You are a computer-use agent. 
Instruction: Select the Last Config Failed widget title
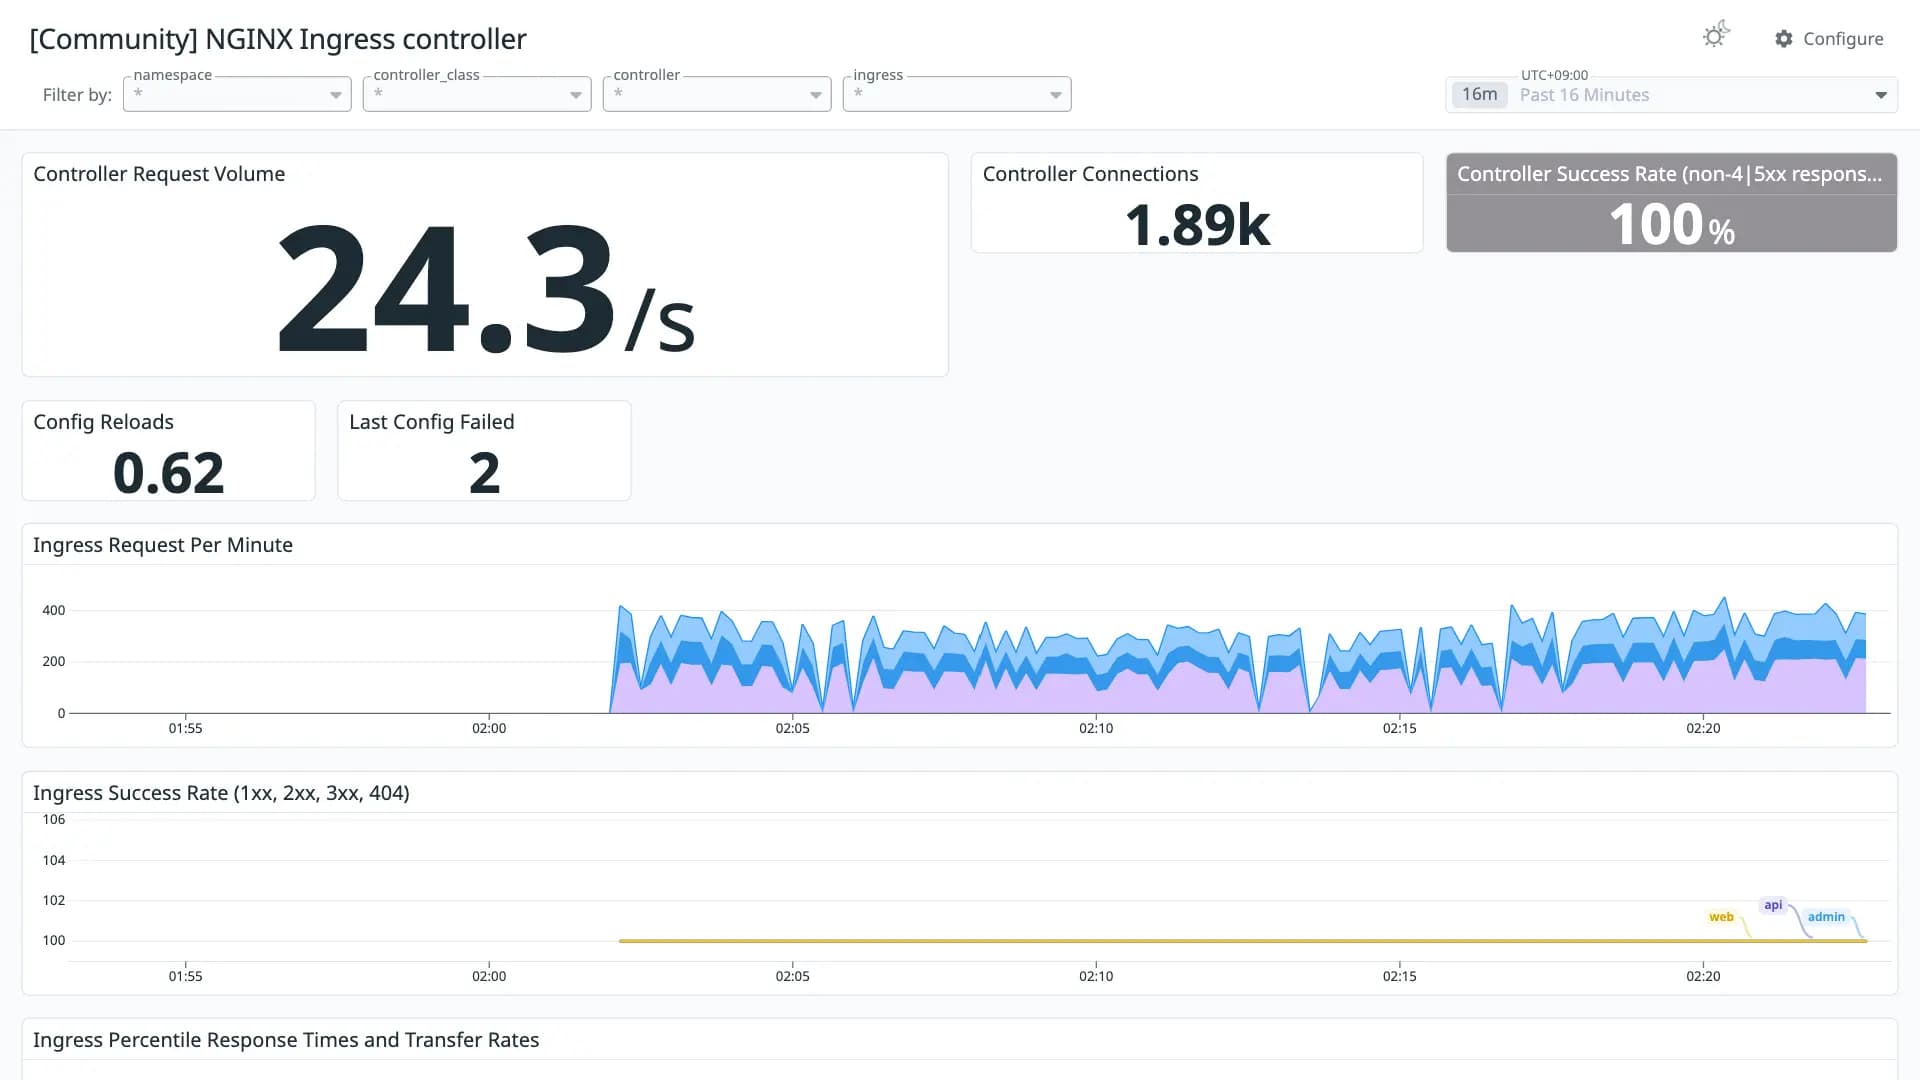(x=432, y=422)
